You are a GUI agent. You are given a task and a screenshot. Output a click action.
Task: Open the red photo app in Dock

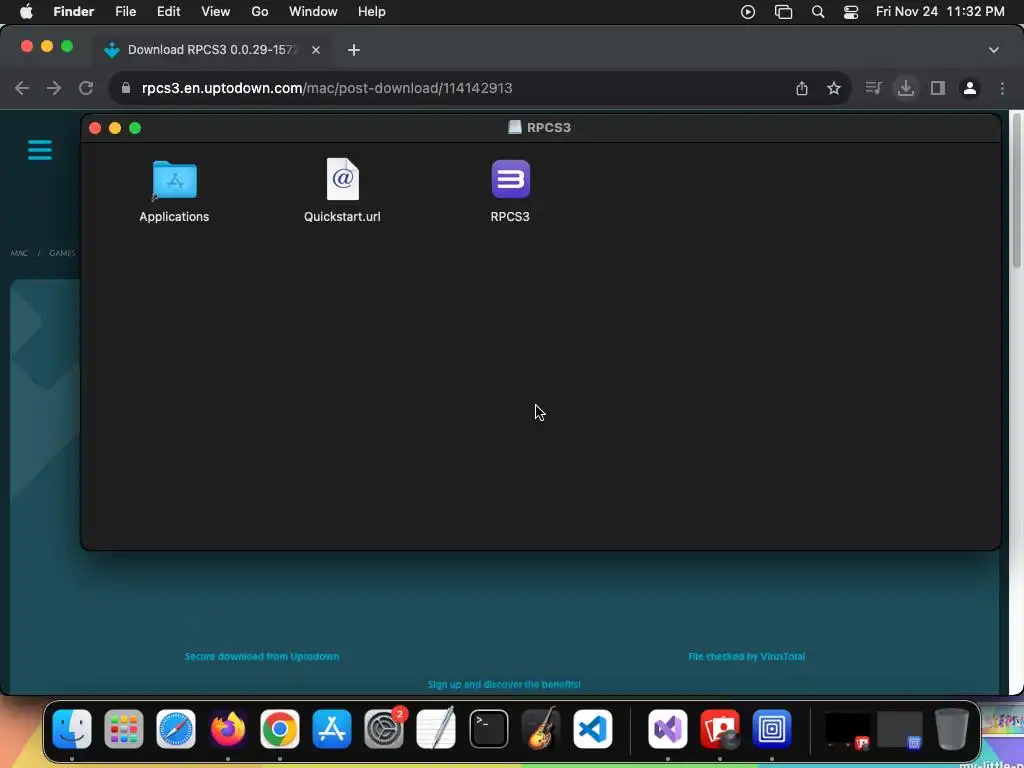tap(720, 729)
